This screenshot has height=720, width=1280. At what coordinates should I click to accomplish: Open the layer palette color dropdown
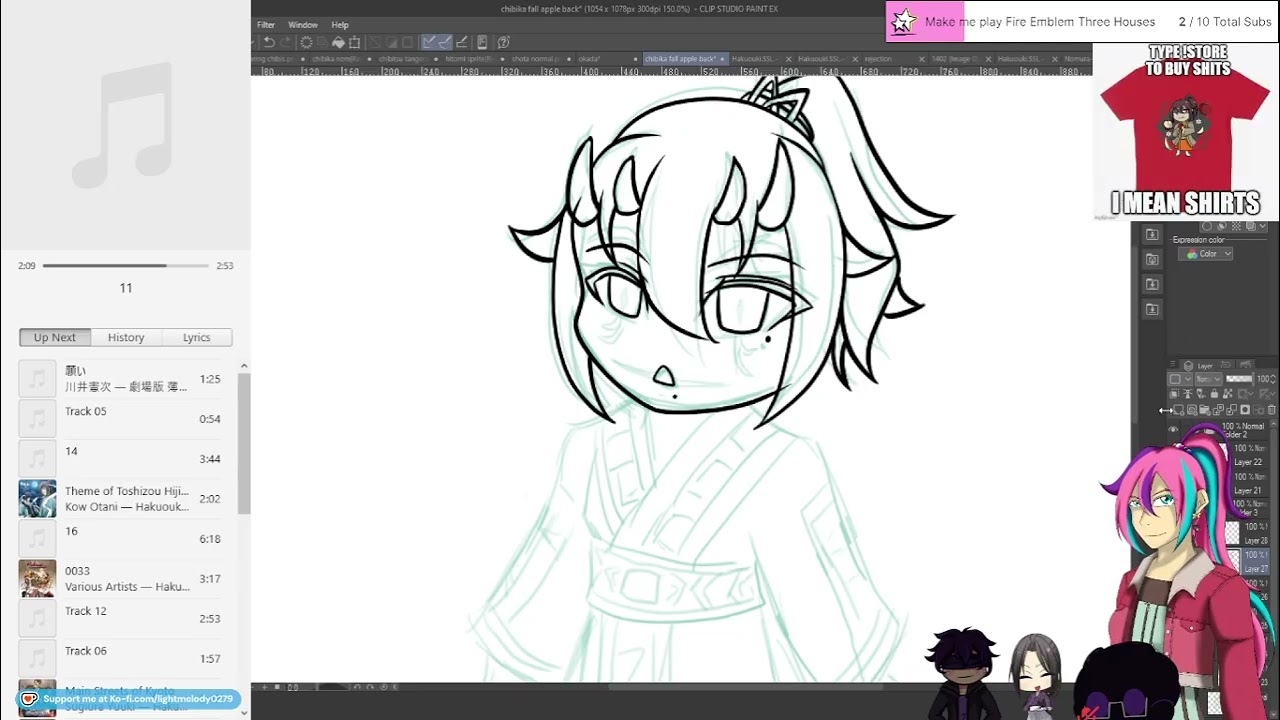(1180, 379)
